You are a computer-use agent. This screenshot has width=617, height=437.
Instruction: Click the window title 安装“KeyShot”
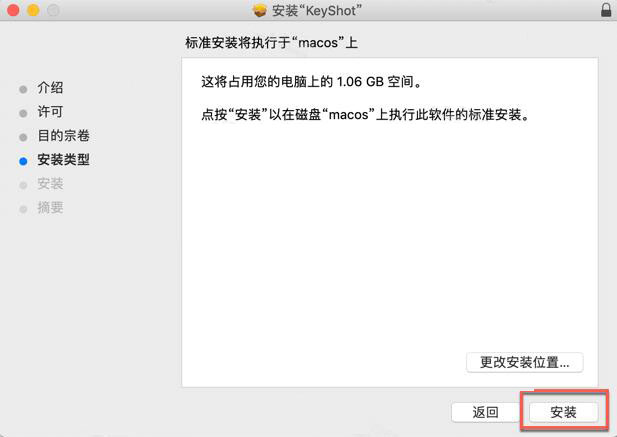click(x=316, y=11)
